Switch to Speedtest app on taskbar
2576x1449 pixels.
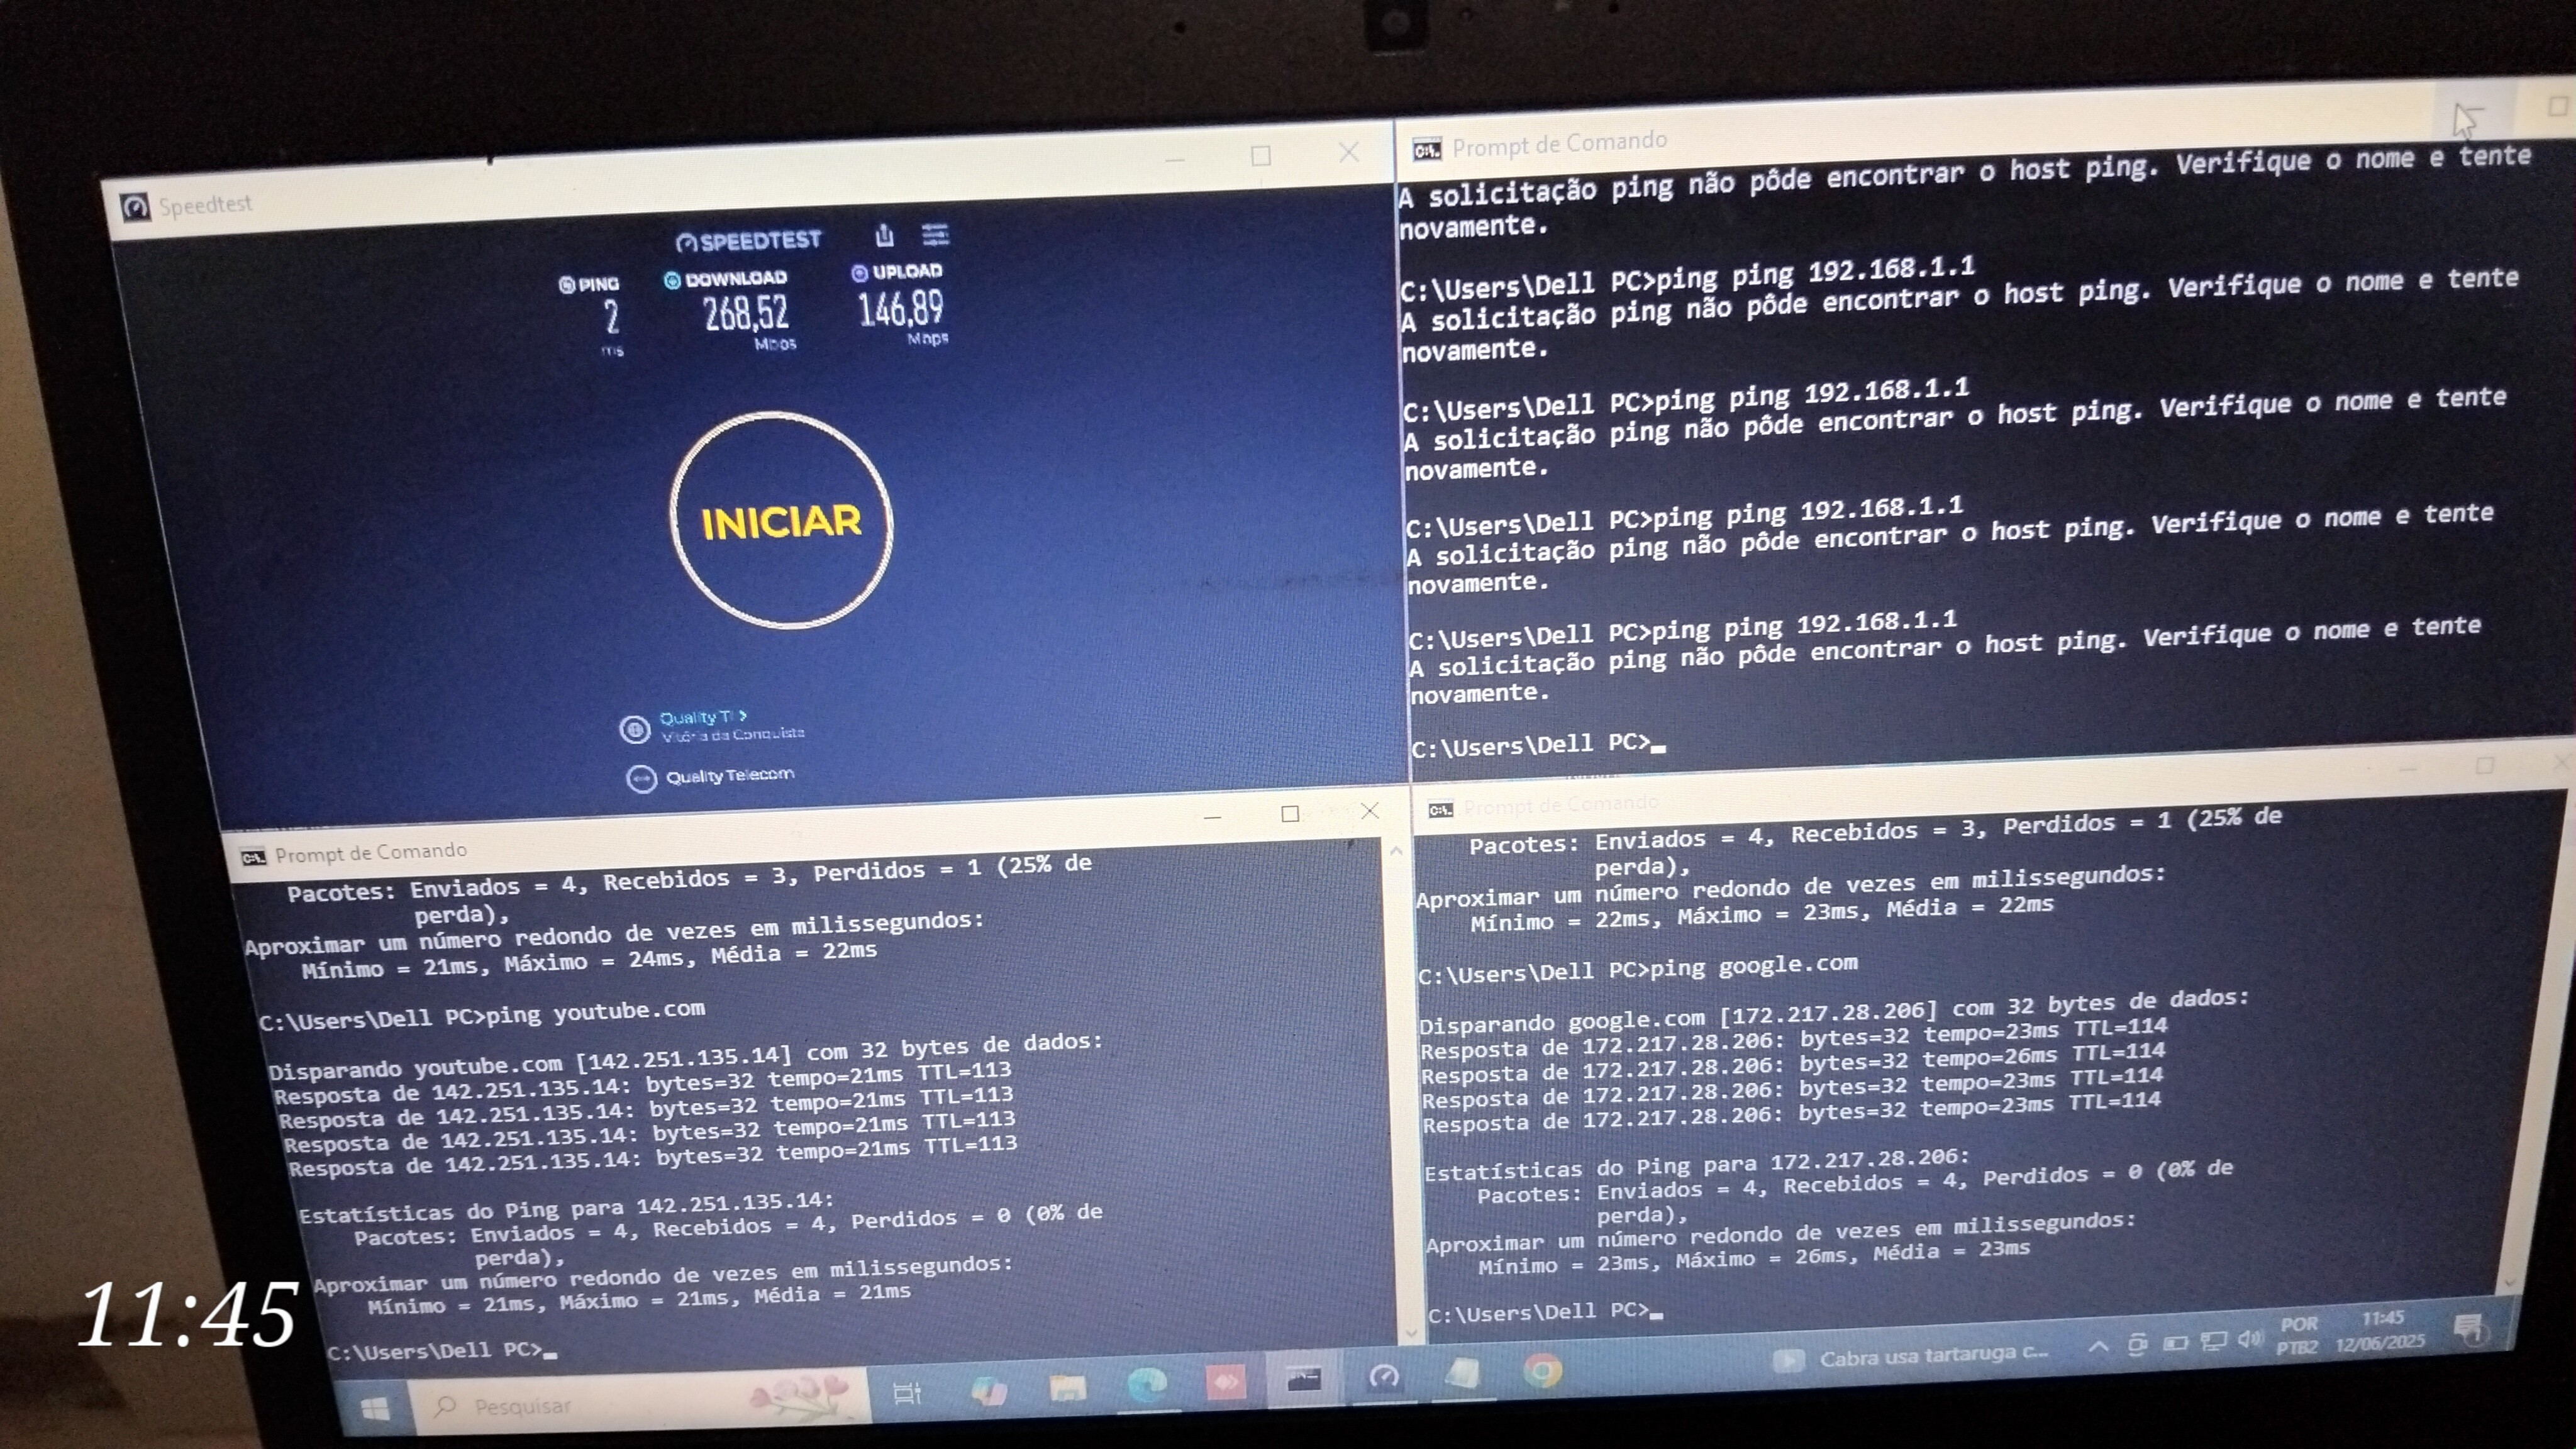[1384, 1379]
